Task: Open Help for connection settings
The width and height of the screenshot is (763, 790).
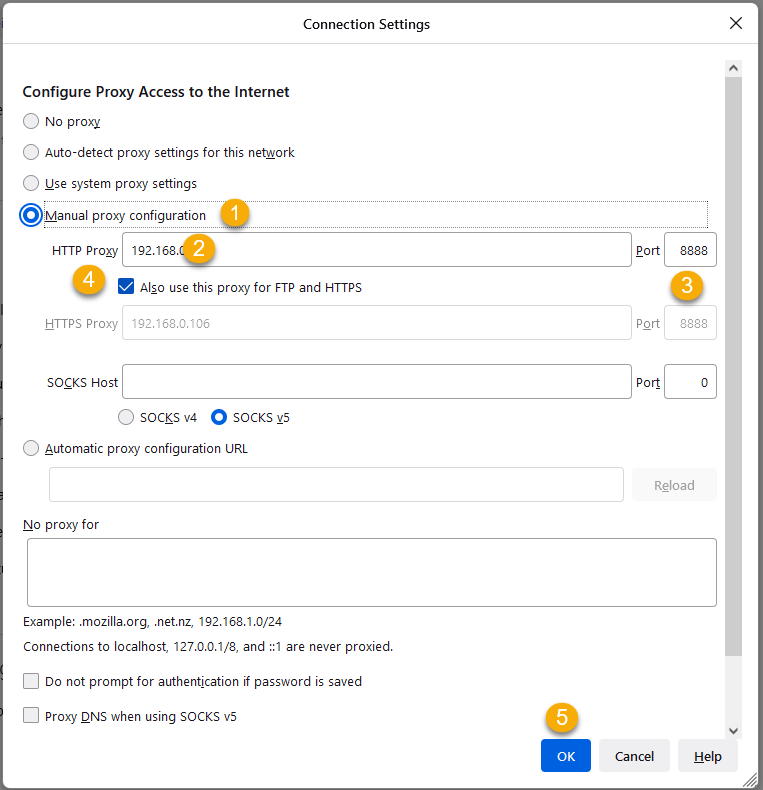Action: (707, 756)
